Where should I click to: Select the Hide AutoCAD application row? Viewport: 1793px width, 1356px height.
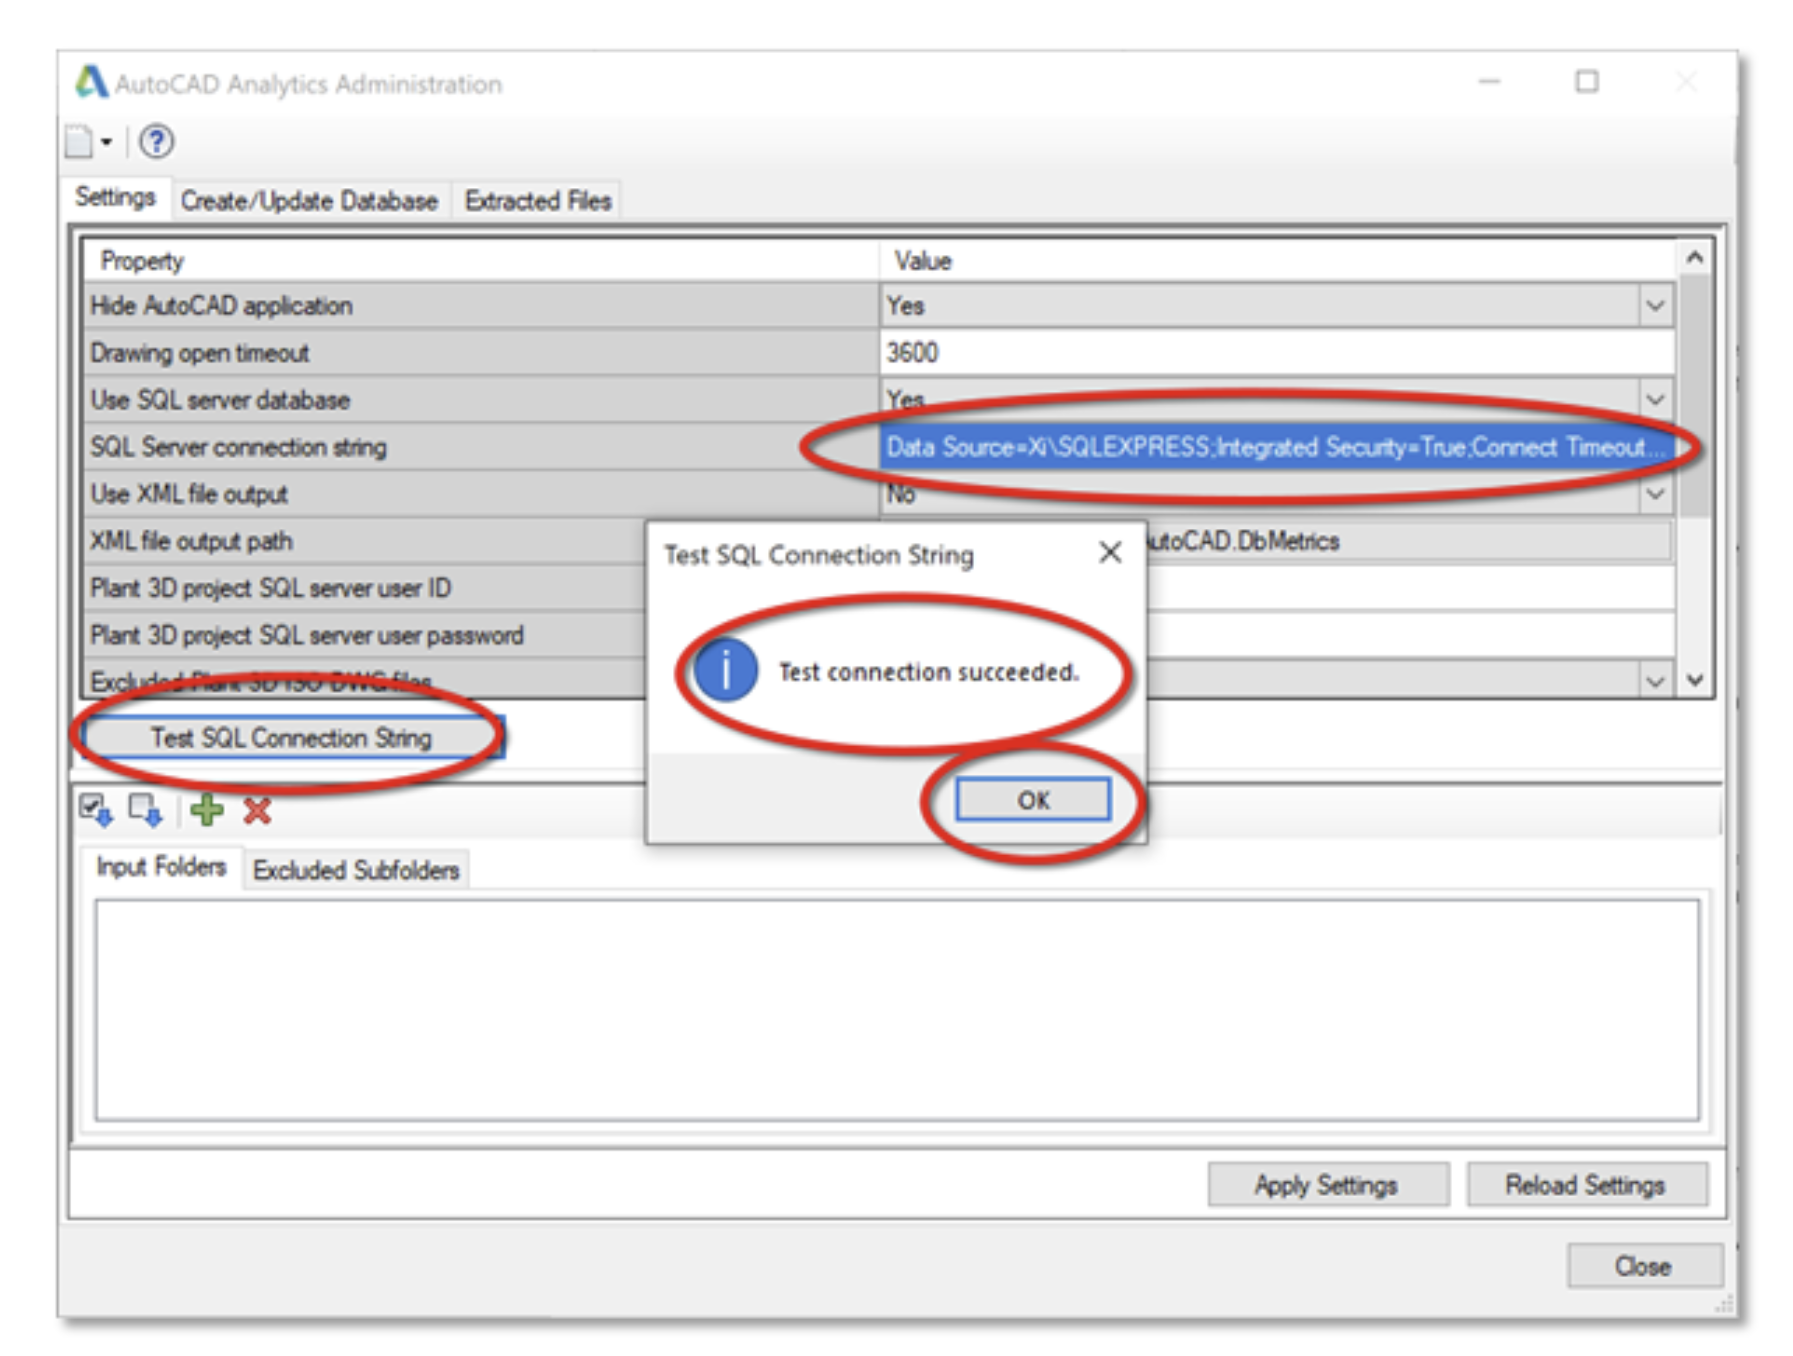pos(481,305)
